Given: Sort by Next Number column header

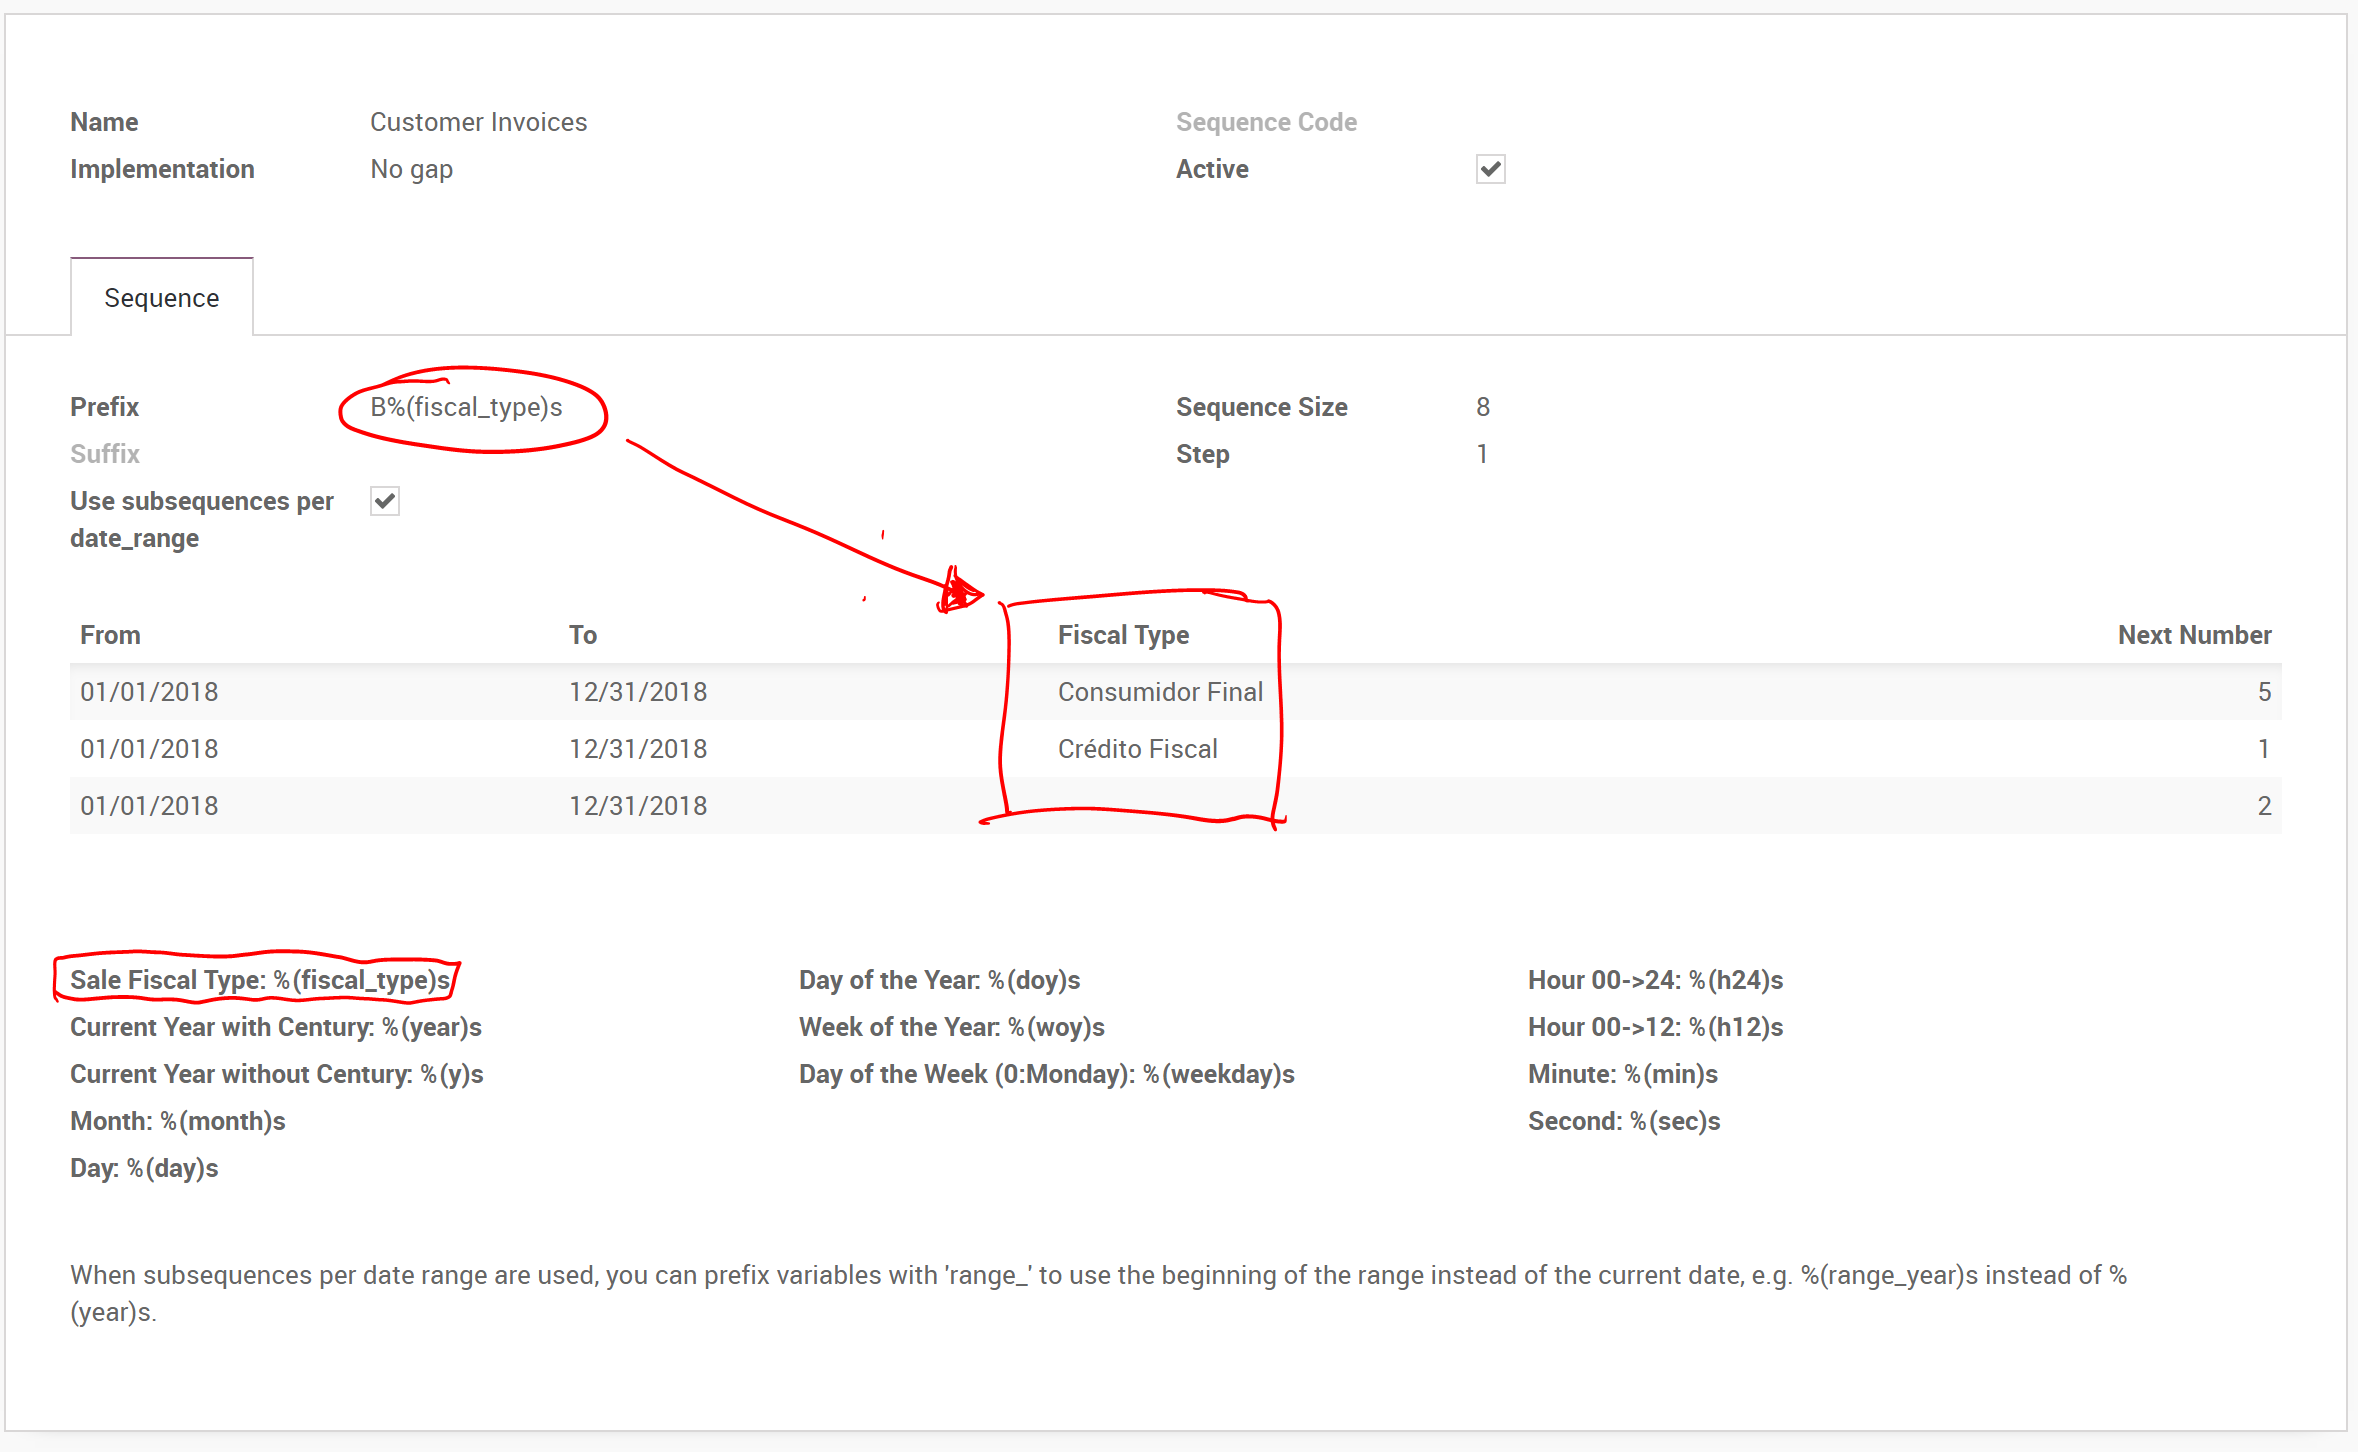Looking at the screenshot, I should (x=2194, y=635).
